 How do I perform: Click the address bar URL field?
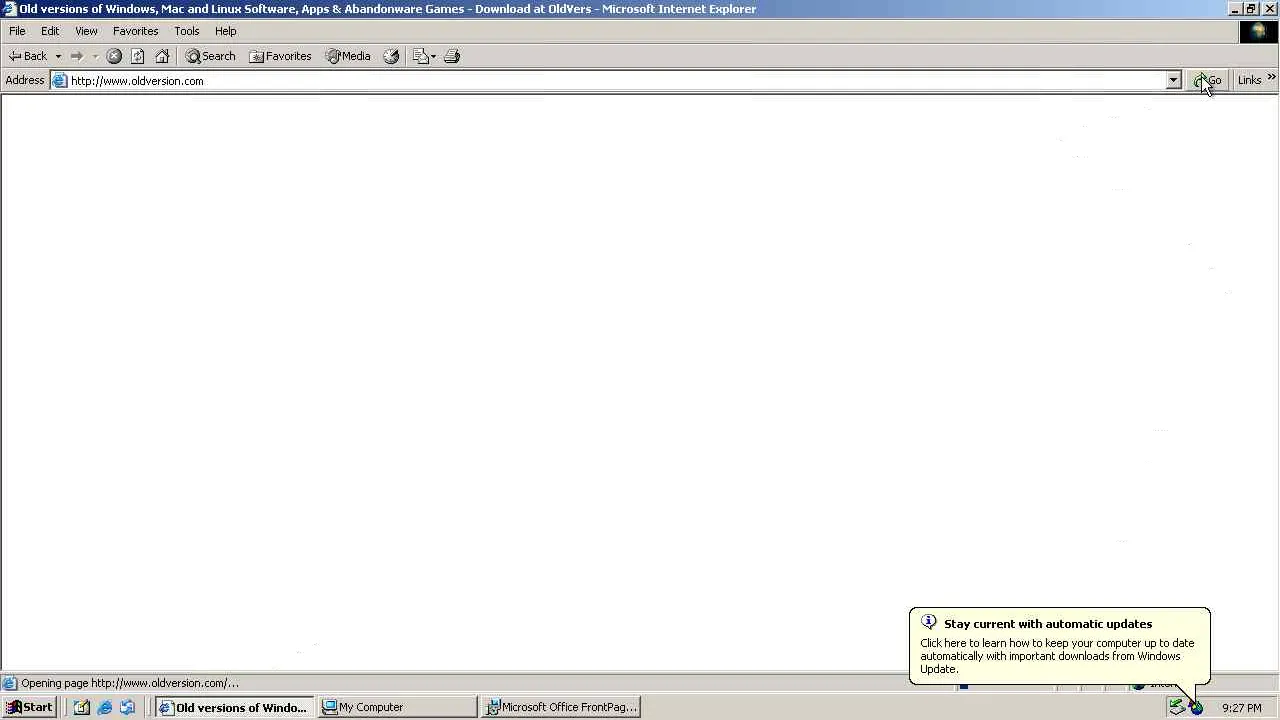click(616, 81)
